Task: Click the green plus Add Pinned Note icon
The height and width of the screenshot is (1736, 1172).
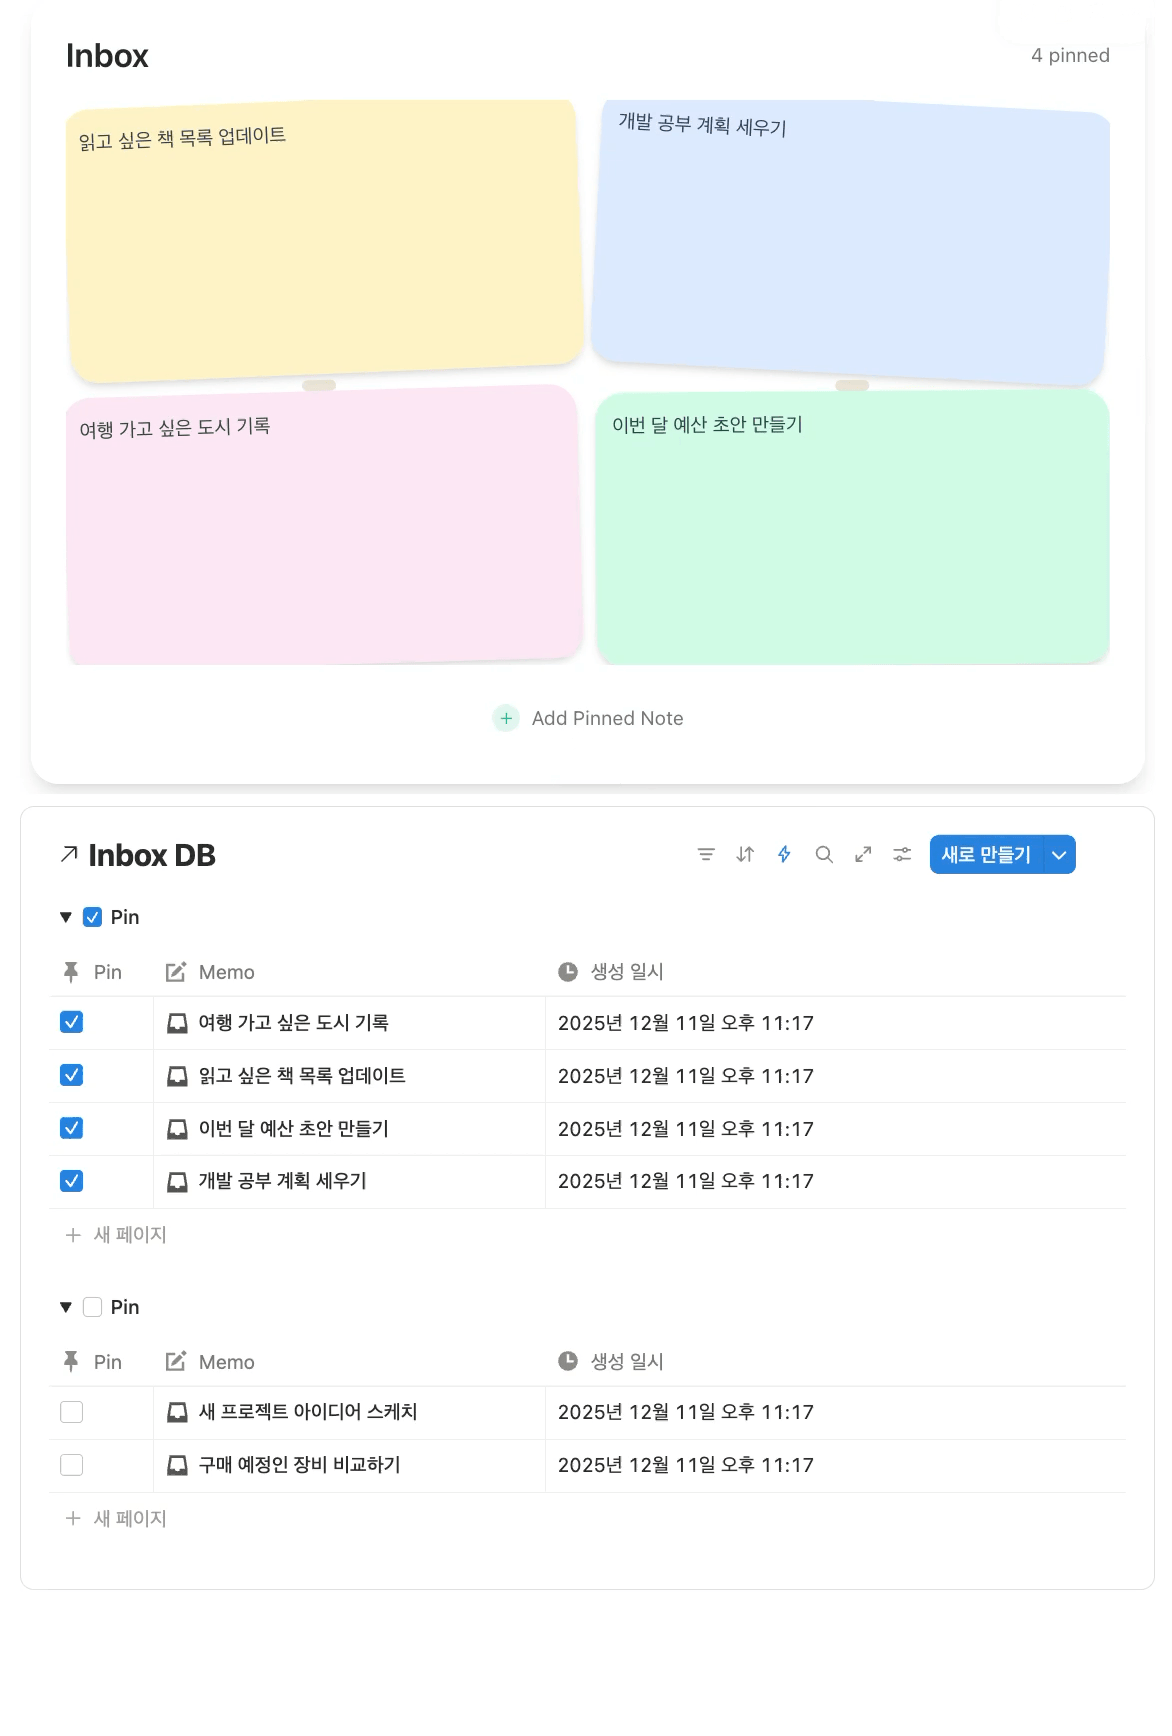Action: pos(506,718)
